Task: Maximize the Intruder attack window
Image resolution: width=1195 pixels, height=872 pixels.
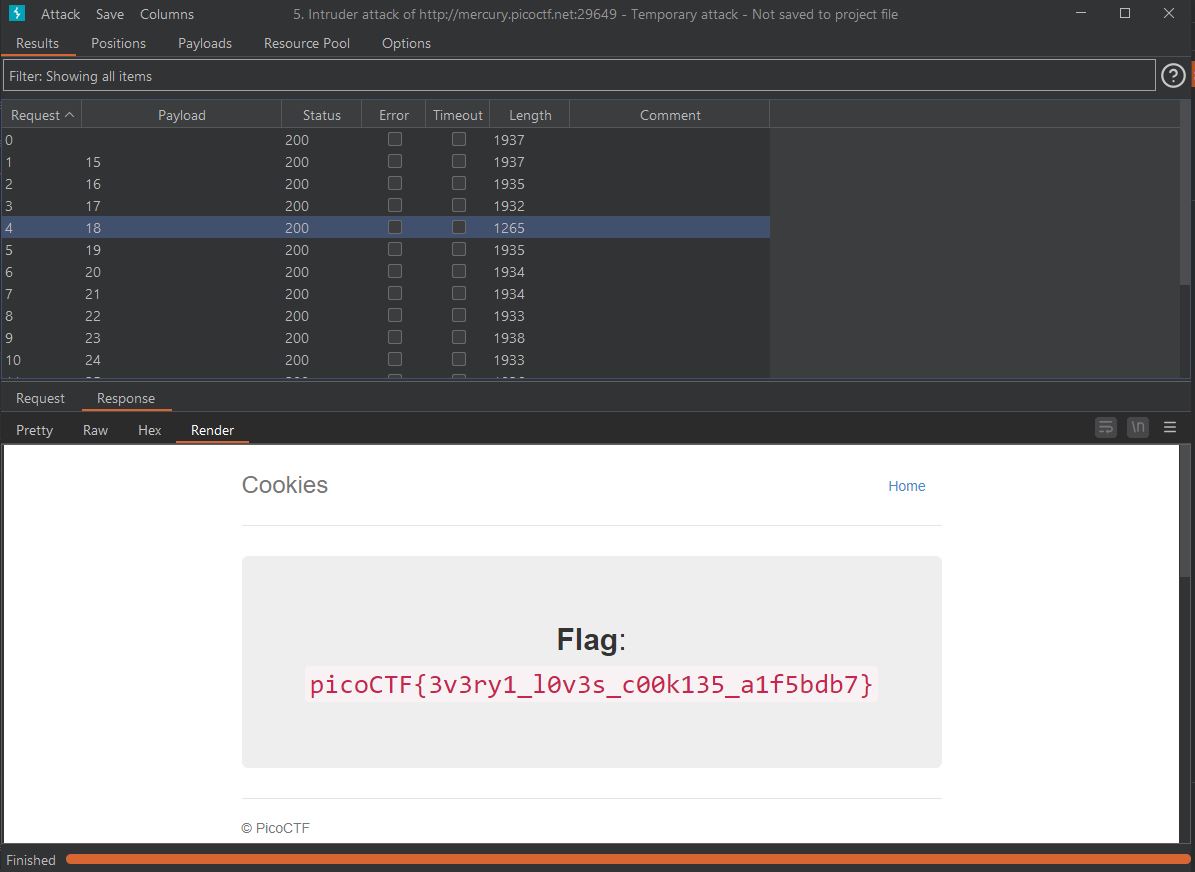Action: coord(1125,14)
